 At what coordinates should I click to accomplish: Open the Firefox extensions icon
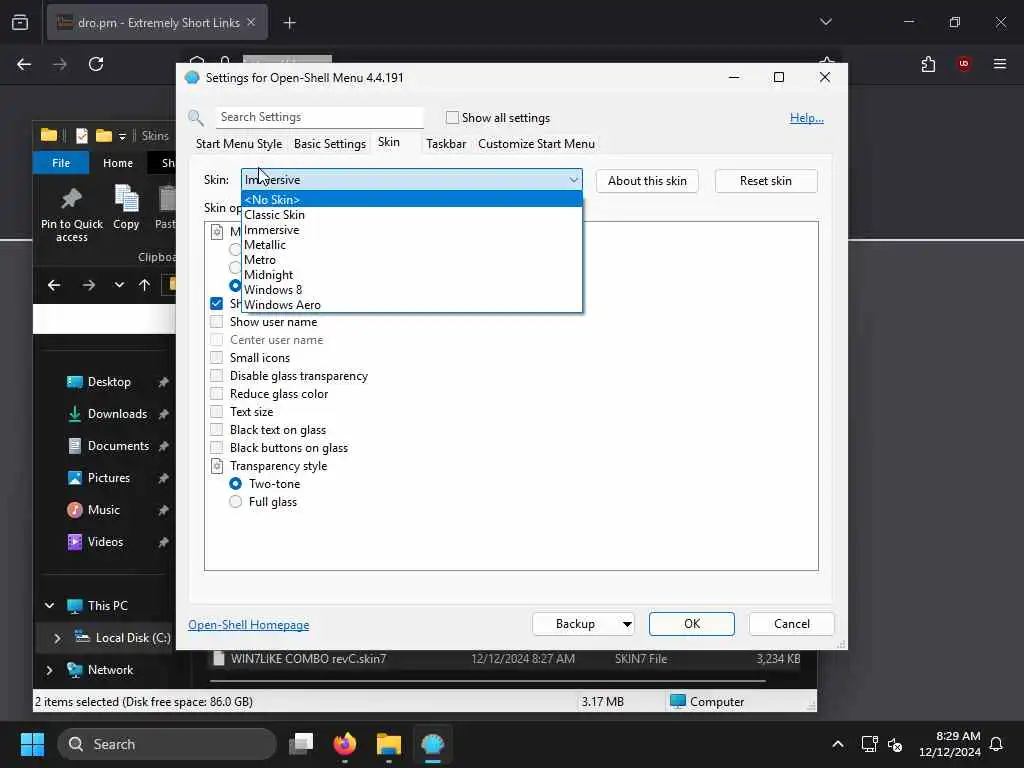click(x=928, y=64)
